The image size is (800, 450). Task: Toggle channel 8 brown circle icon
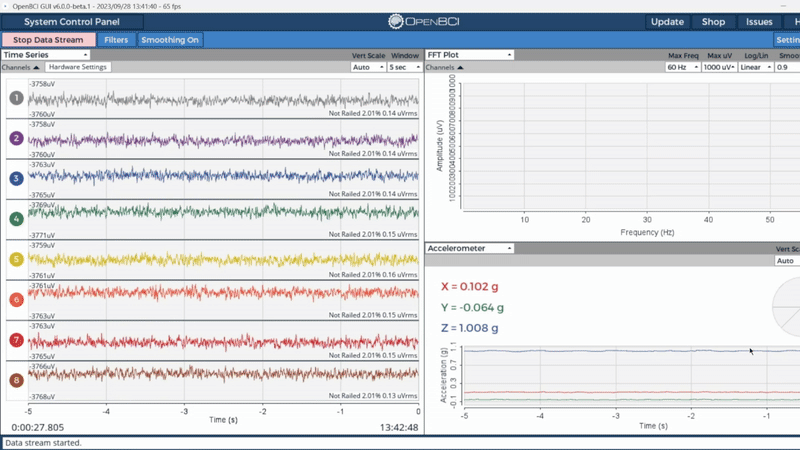[16, 380]
